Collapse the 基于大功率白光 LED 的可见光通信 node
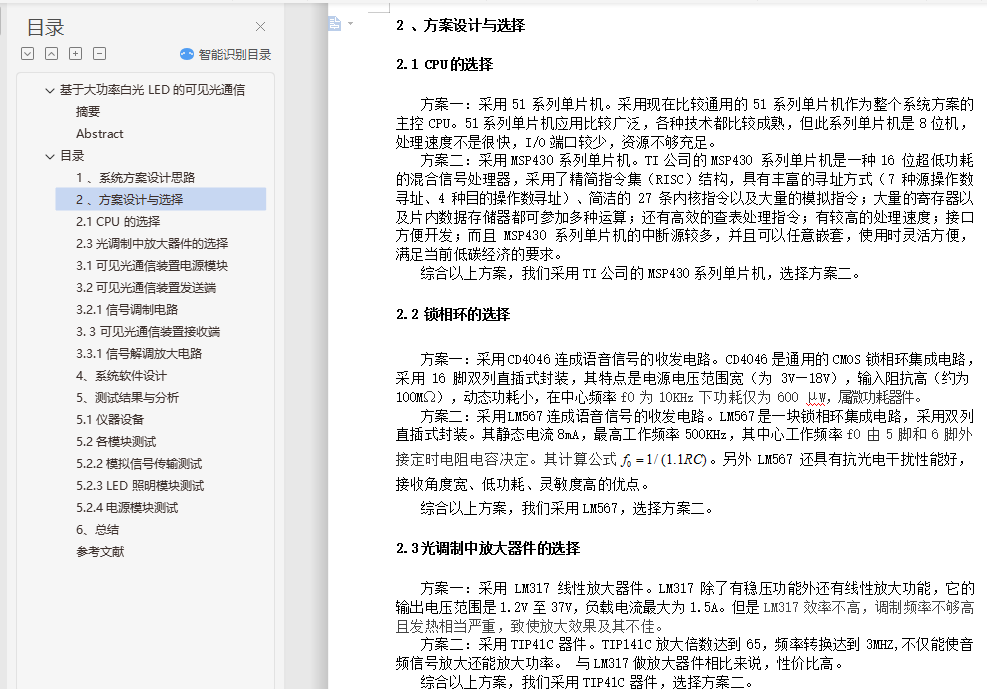The image size is (987, 689). tap(50, 90)
